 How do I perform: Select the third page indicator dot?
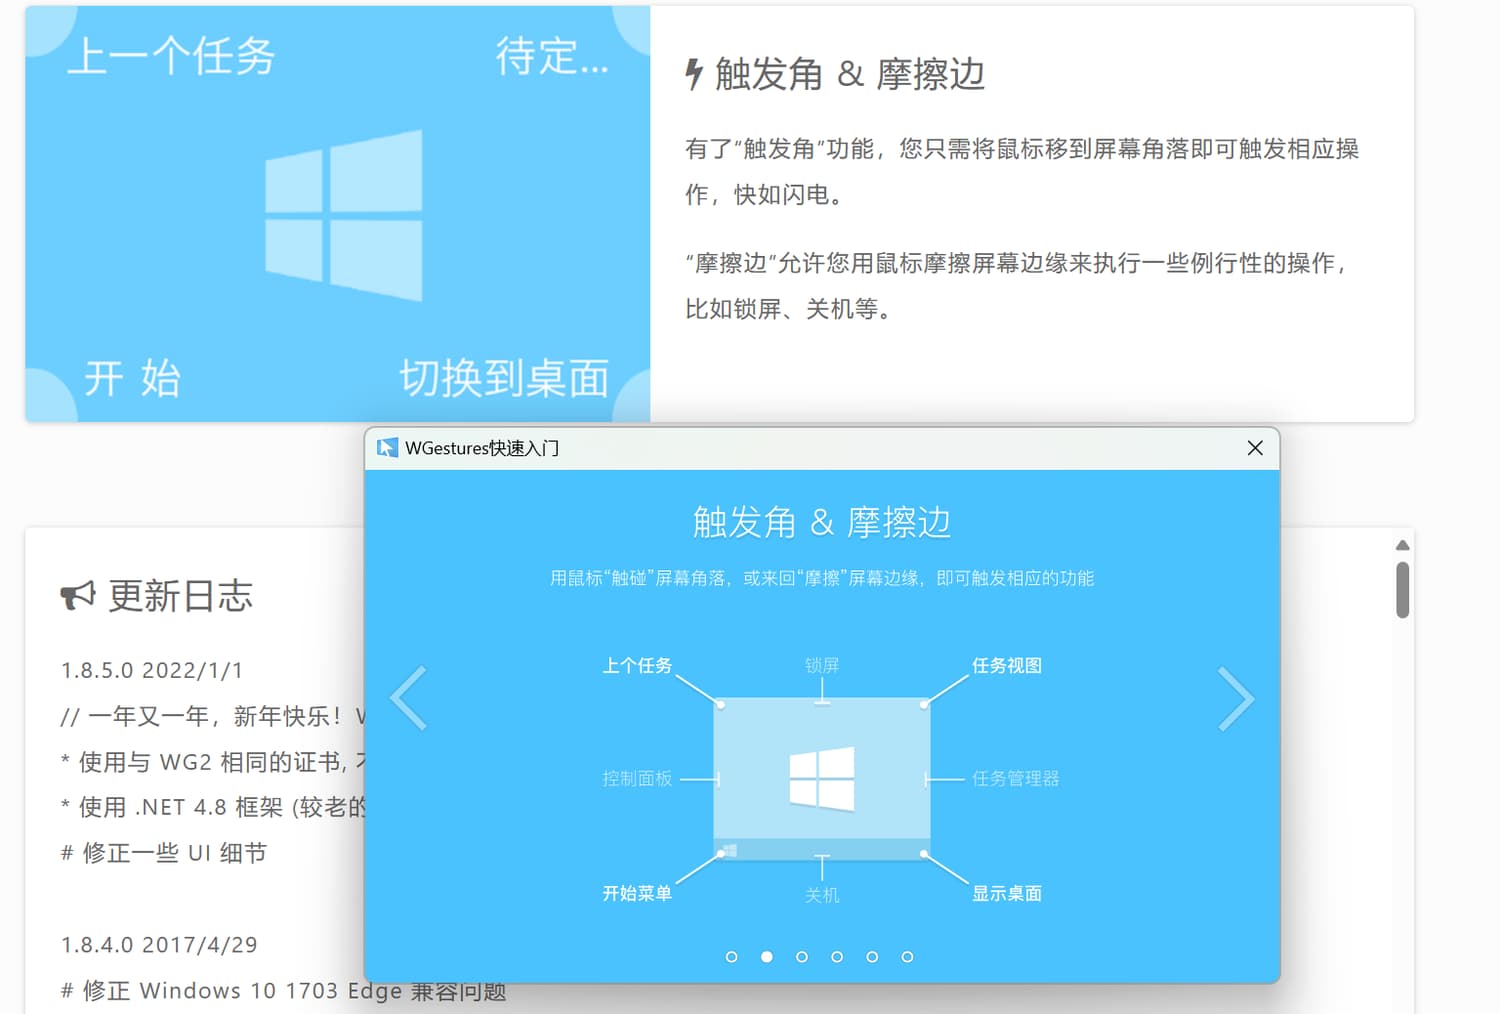coord(802,957)
